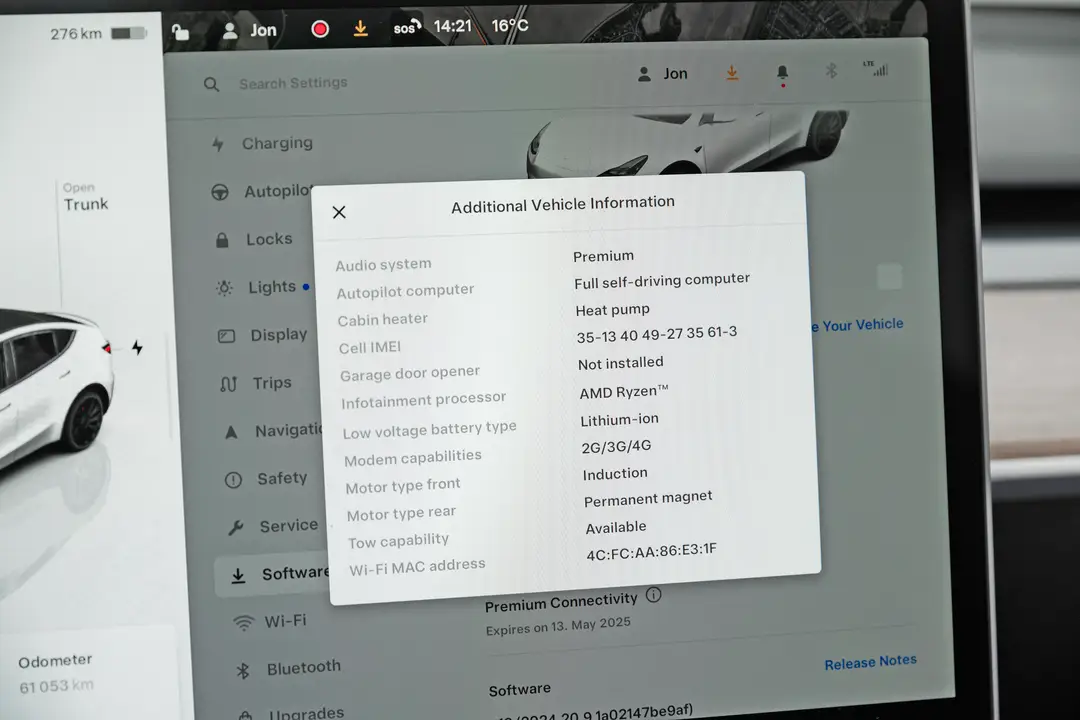
Task: Open the Jon profile in settings header
Action: click(663, 74)
